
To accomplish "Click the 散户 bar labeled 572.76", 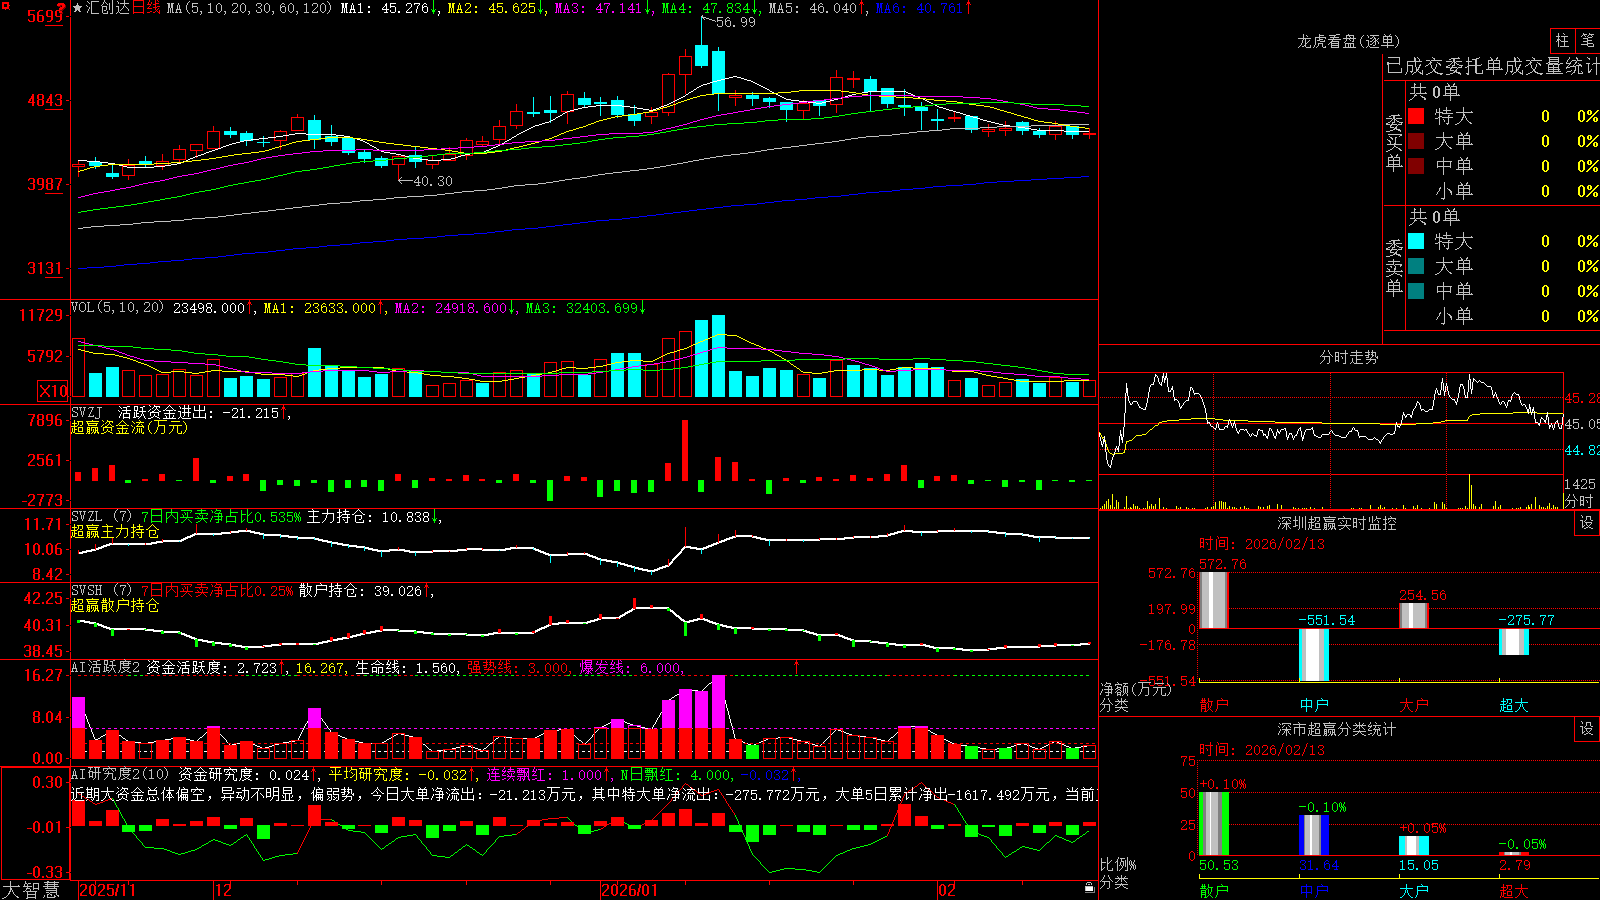I will pos(1213,600).
